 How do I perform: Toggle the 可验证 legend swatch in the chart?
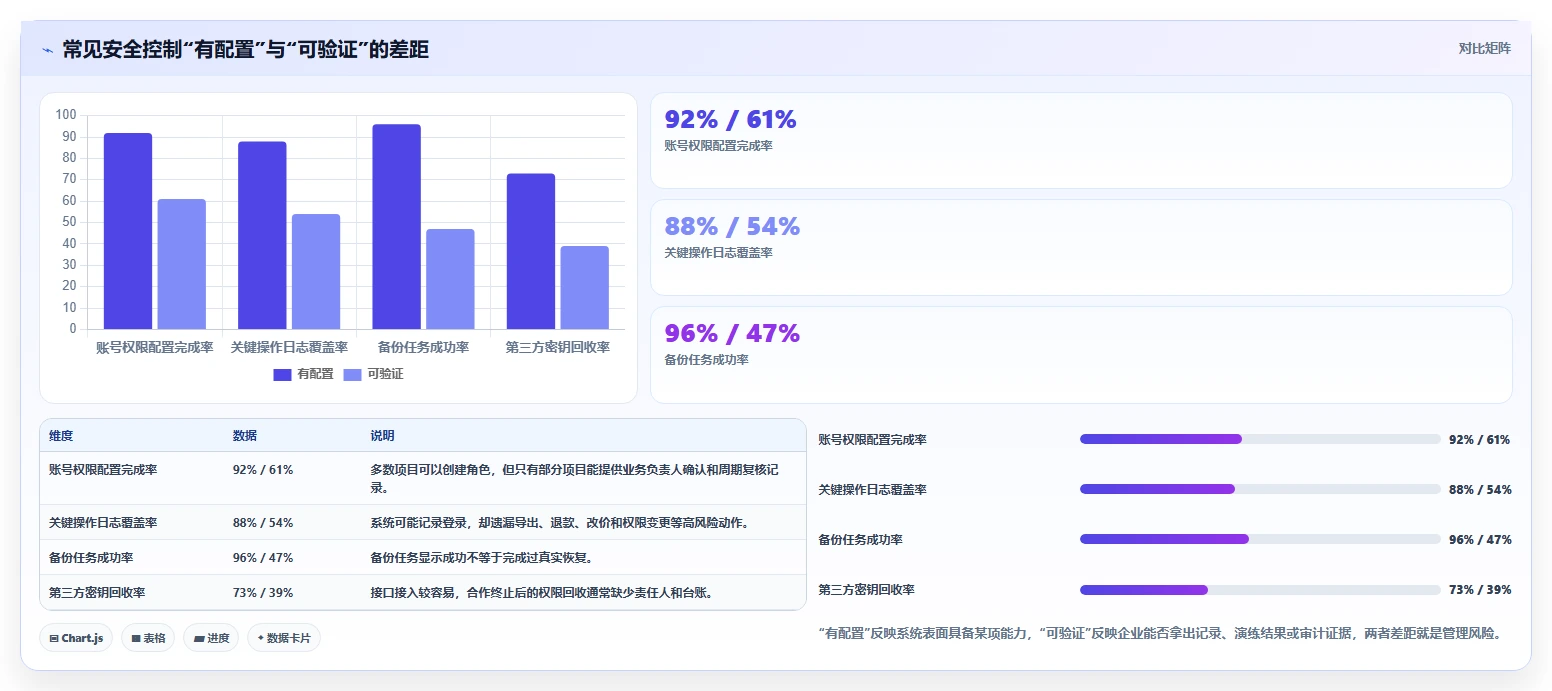coord(352,375)
